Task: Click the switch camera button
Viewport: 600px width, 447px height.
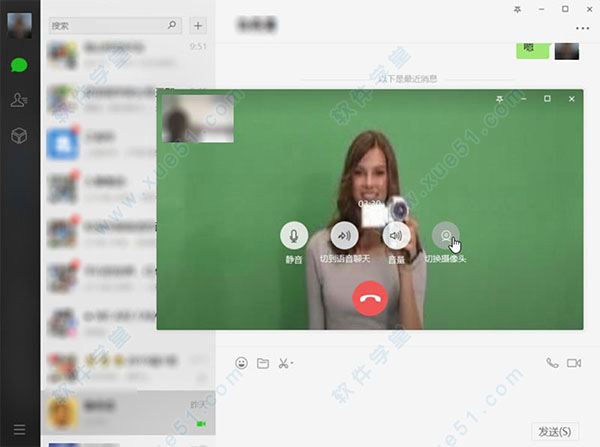Action: [446, 235]
